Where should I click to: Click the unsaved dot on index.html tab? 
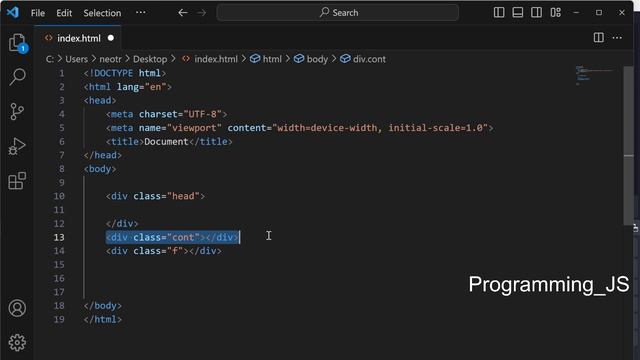click(x=111, y=38)
